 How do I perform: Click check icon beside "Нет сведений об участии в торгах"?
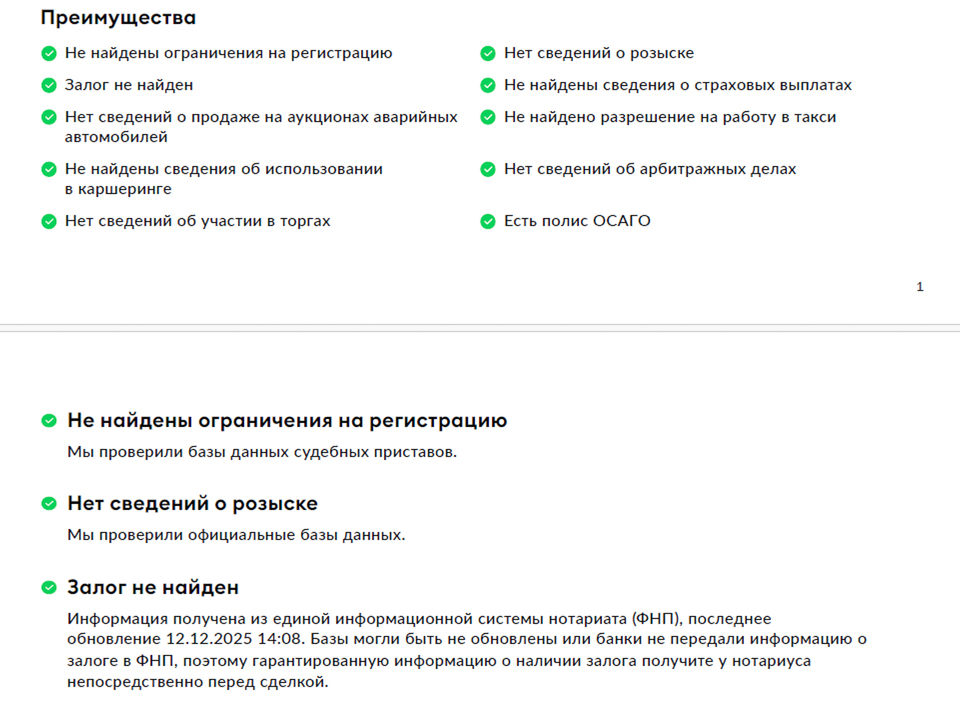click(x=48, y=221)
